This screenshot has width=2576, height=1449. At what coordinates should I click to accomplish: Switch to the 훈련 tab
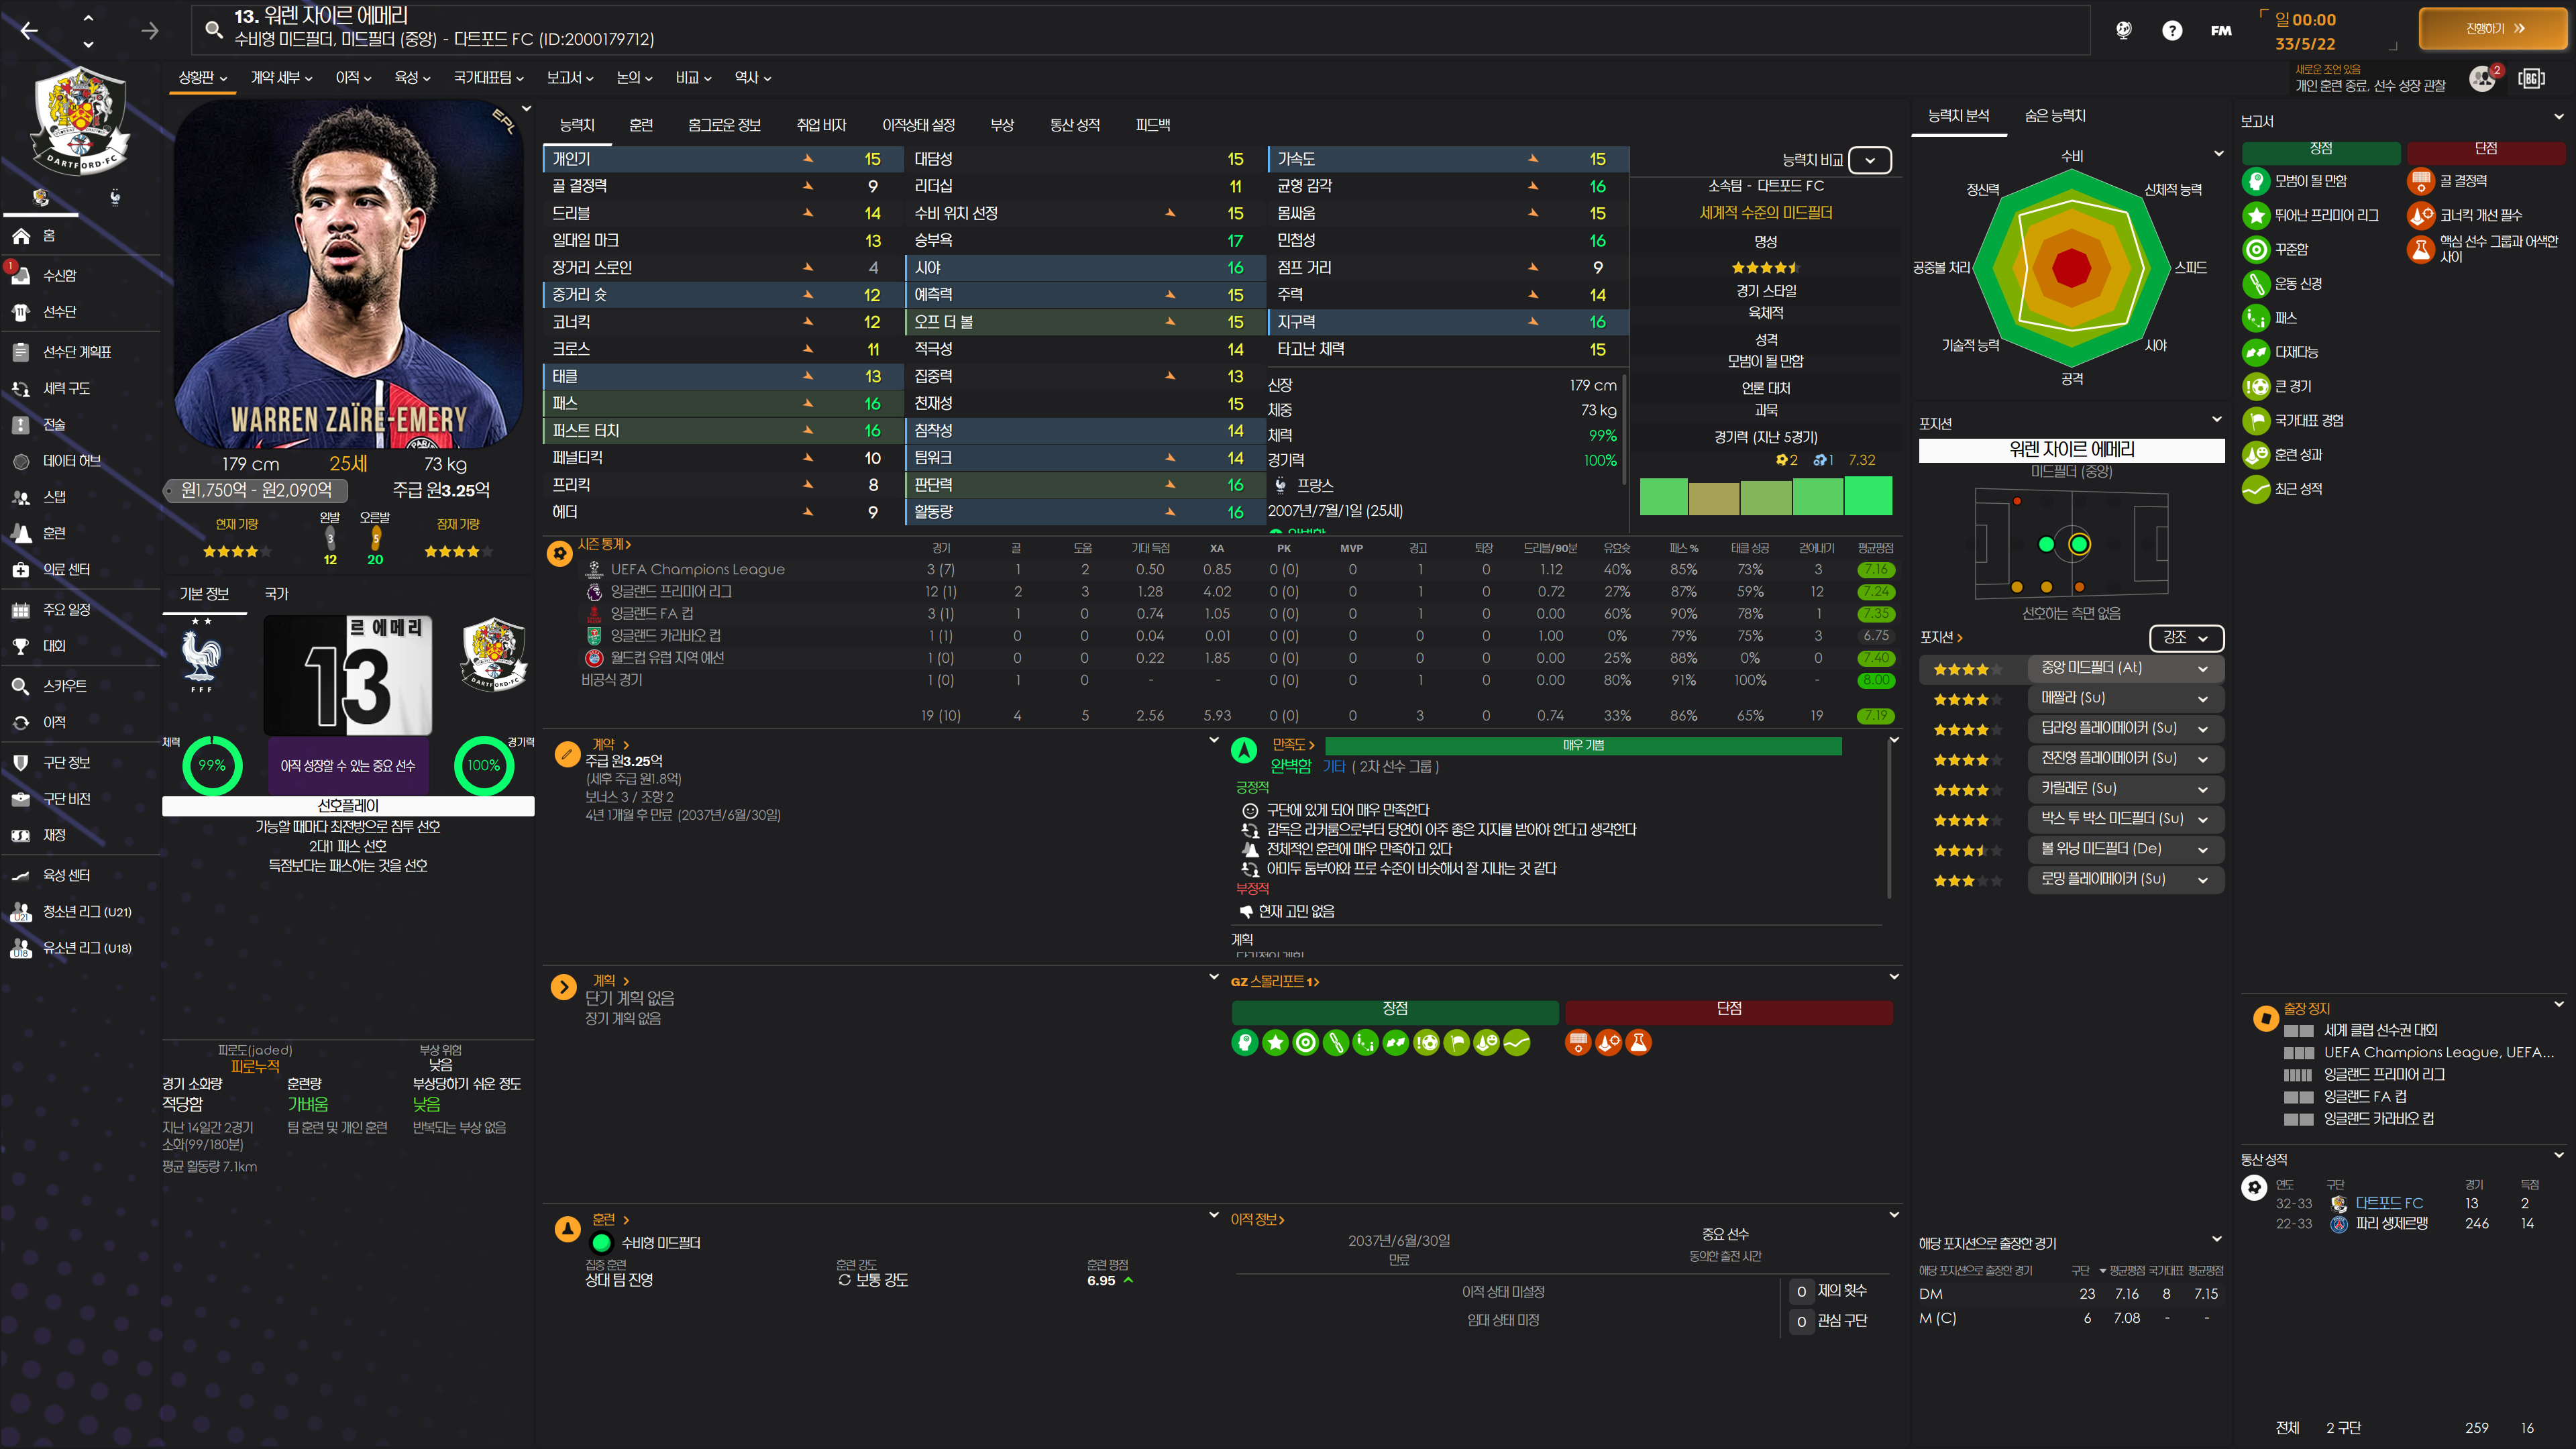pyautogui.click(x=641, y=125)
